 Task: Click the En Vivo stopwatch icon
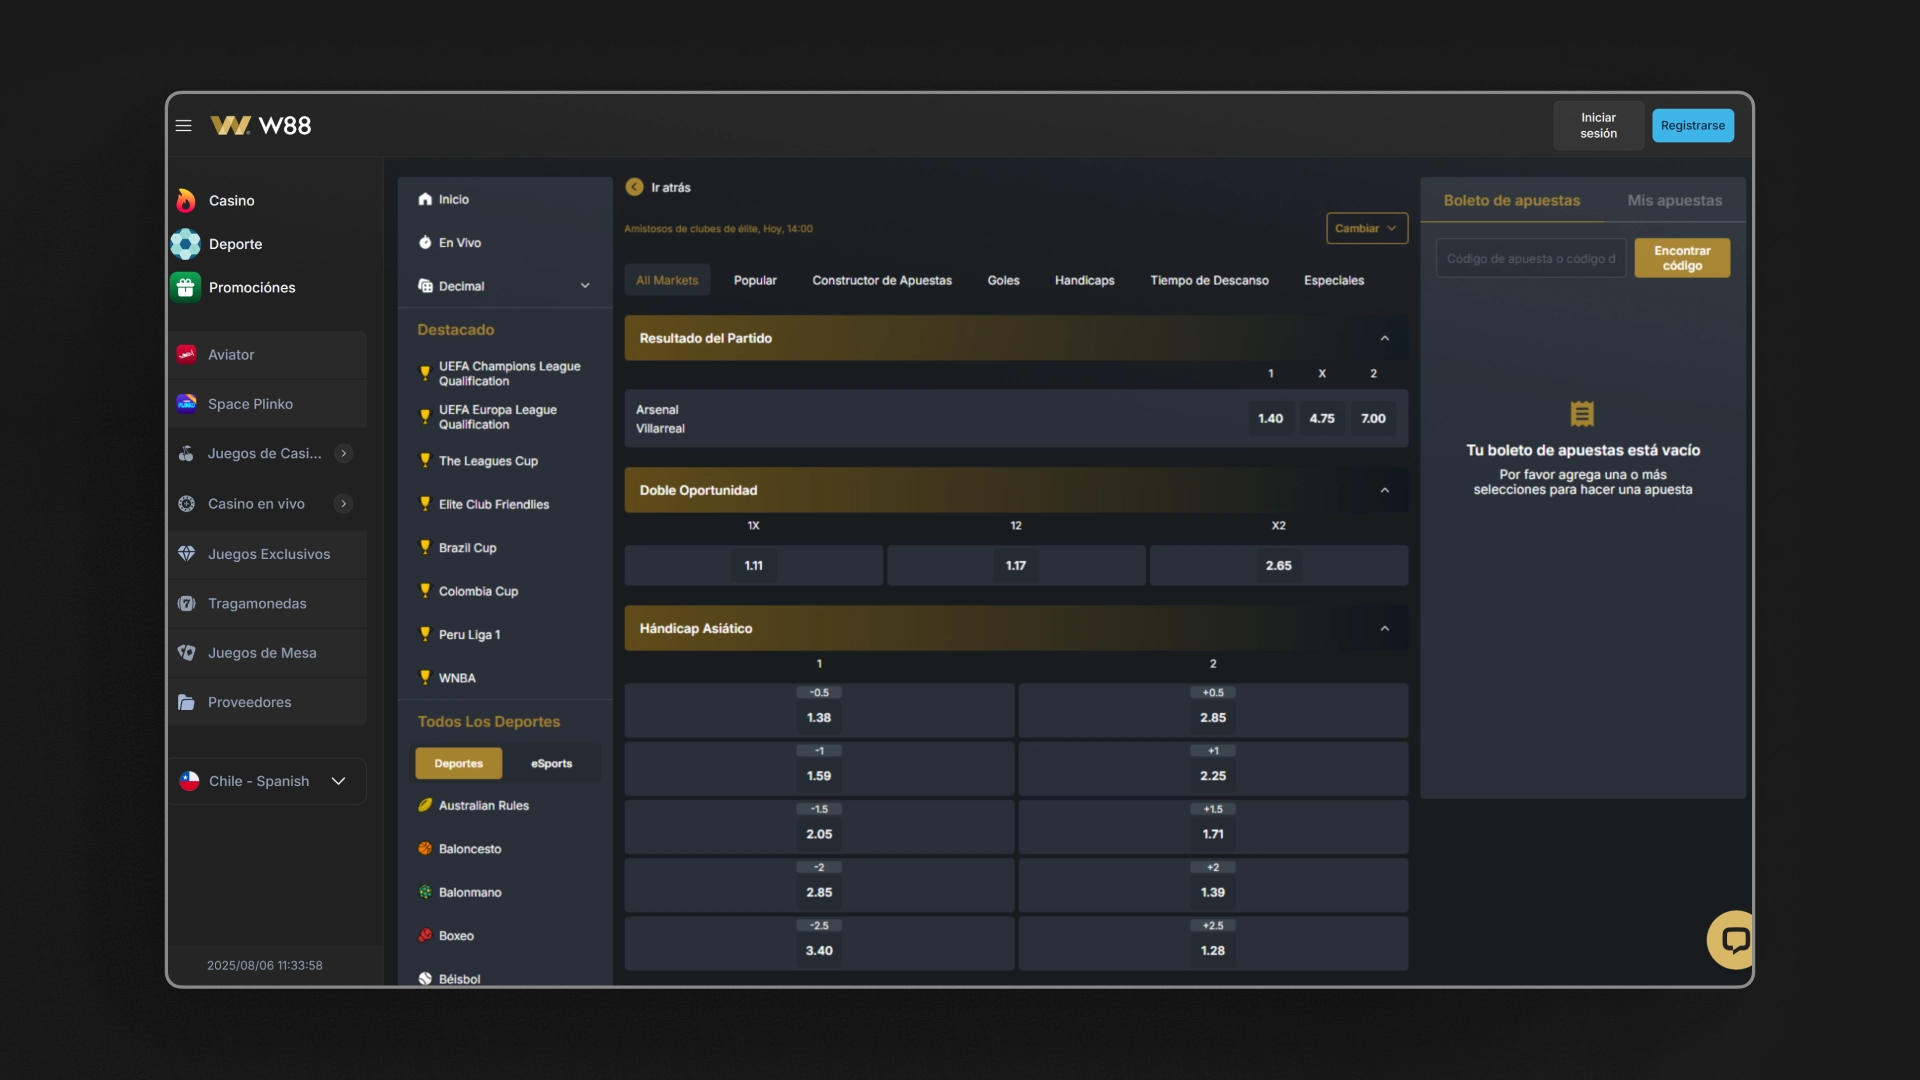point(425,243)
